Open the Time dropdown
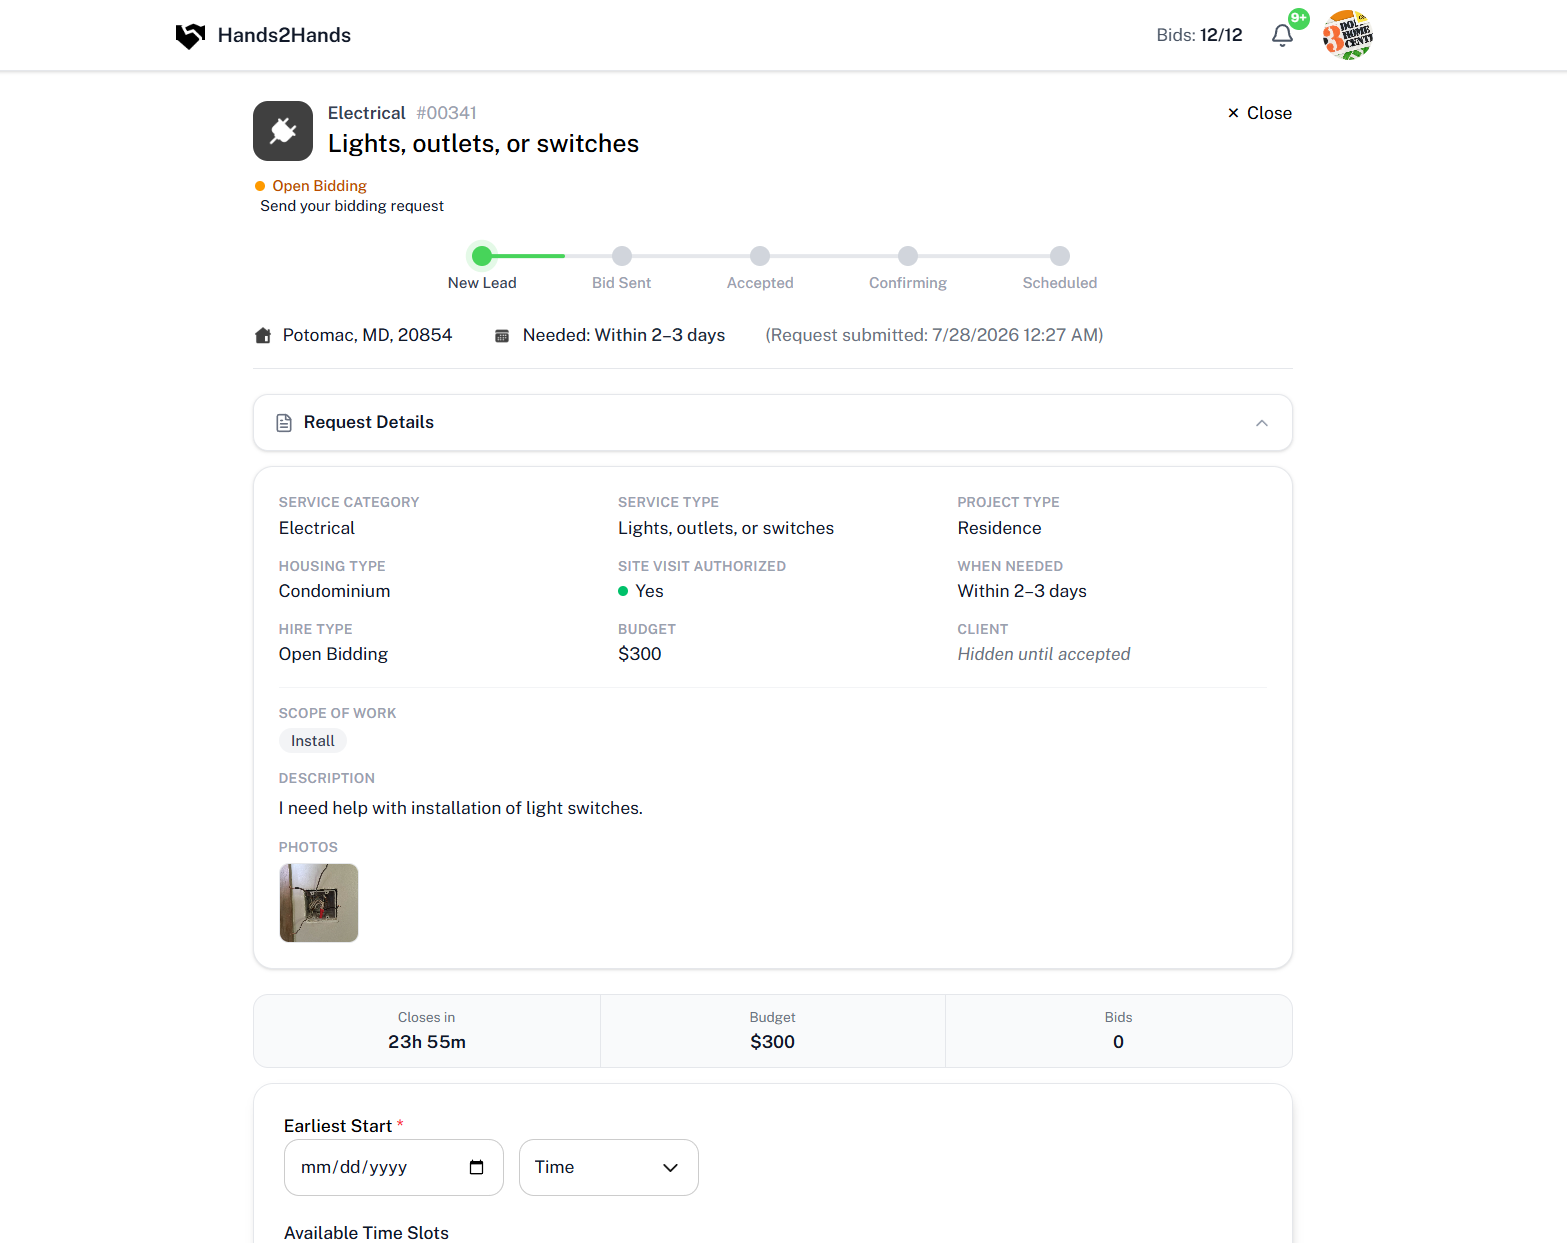The height and width of the screenshot is (1243, 1567). (x=608, y=1167)
